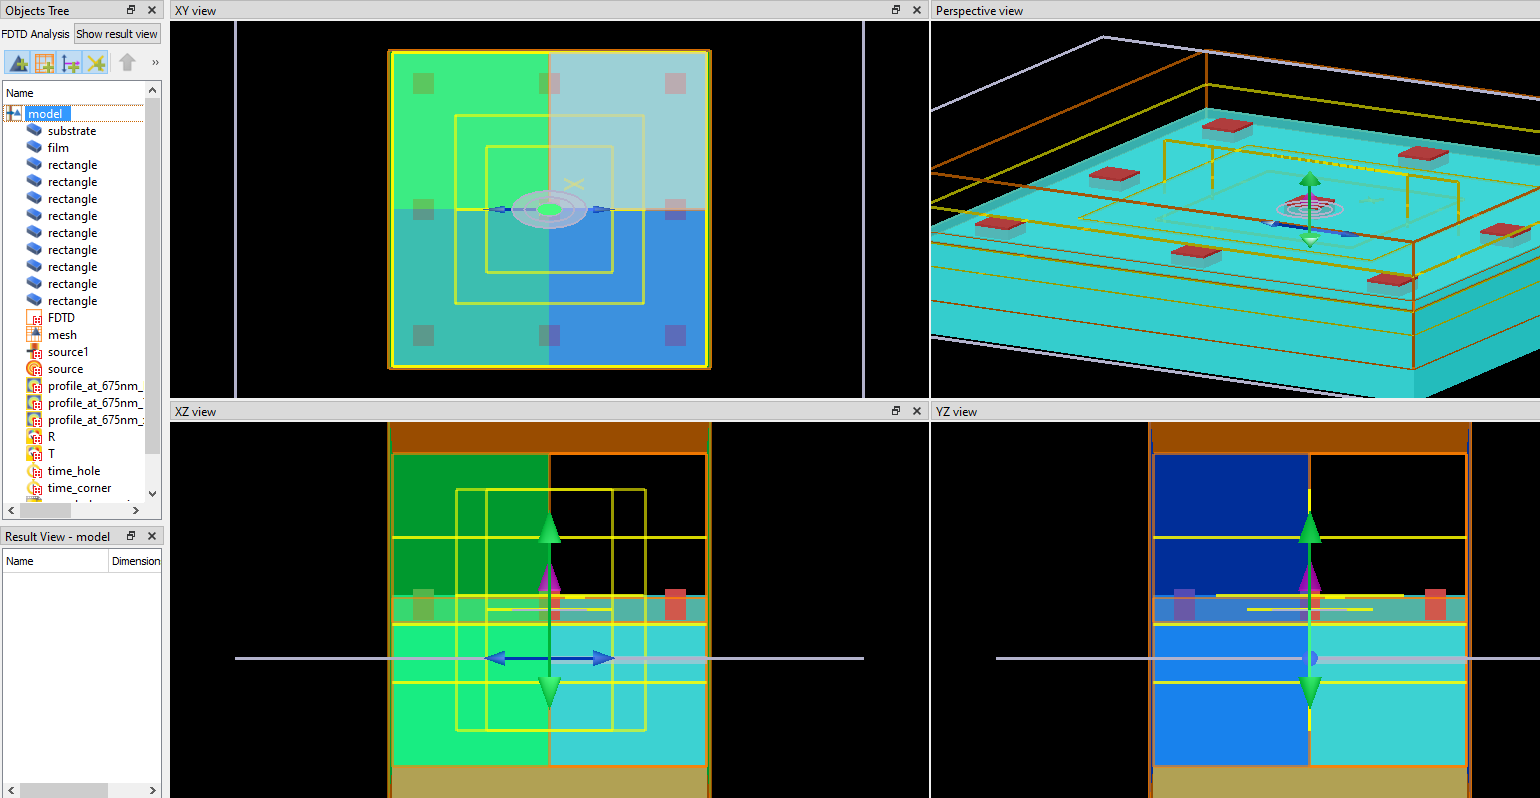Screen dimensions: 1540x798
Task: Select the model group in Objects Tree
Action: [x=45, y=114]
